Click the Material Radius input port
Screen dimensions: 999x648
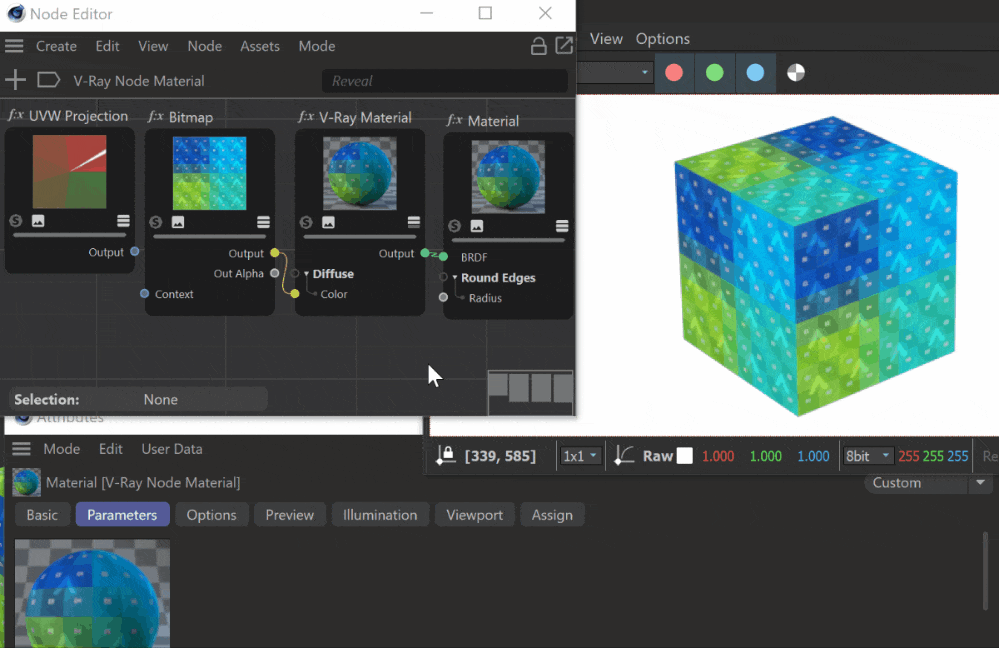[x=443, y=298]
